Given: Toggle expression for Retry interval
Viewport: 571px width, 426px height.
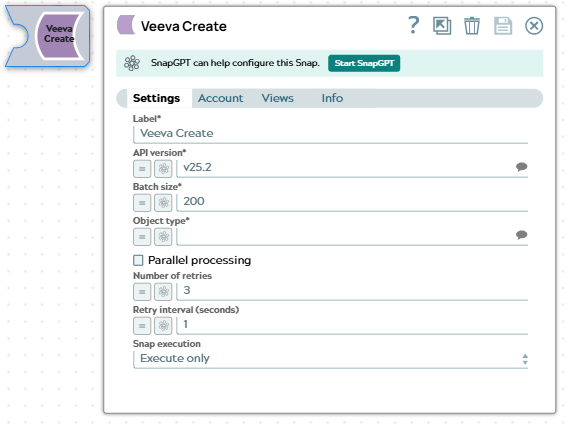Looking at the screenshot, I should click(x=142, y=326).
